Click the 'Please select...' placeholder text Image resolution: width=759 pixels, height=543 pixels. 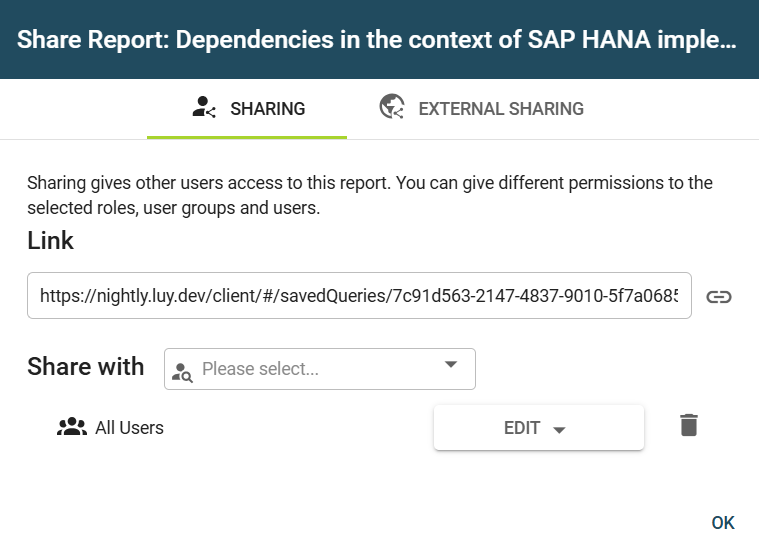click(260, 369)
